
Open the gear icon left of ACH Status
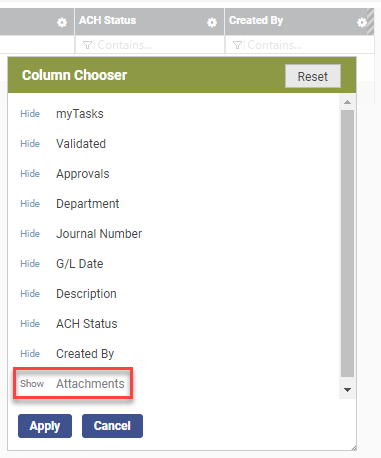coord(62,22)
